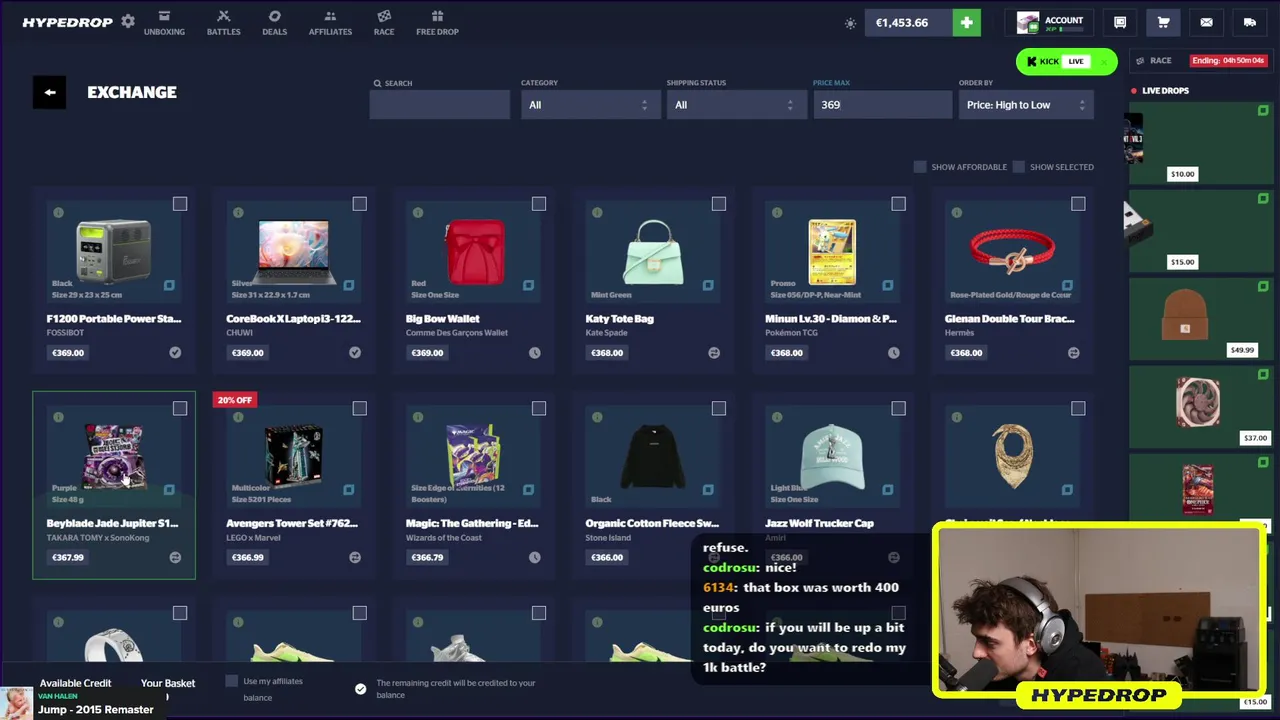Click the HypeDrop logo
The height and width of the screenshot is (720, 1280).
(67, 22)
